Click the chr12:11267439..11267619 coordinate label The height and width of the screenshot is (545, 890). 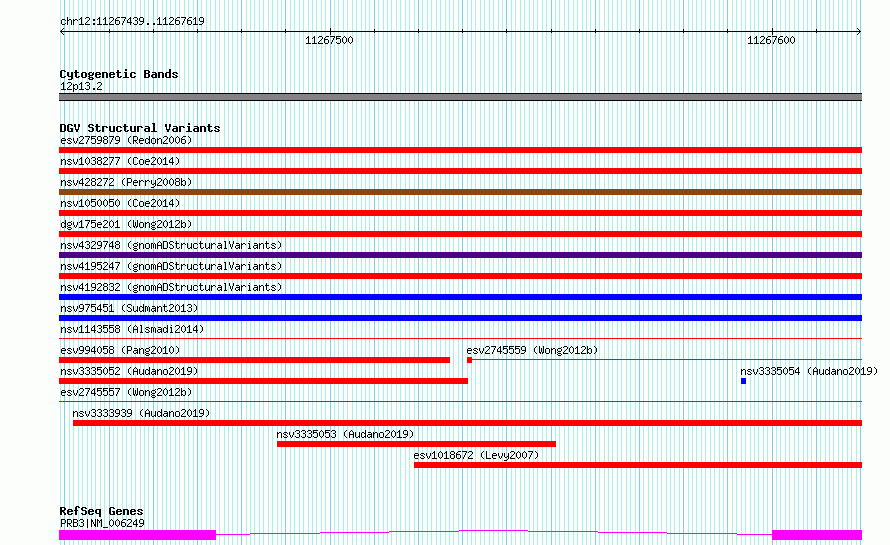[x=132, y=21]
